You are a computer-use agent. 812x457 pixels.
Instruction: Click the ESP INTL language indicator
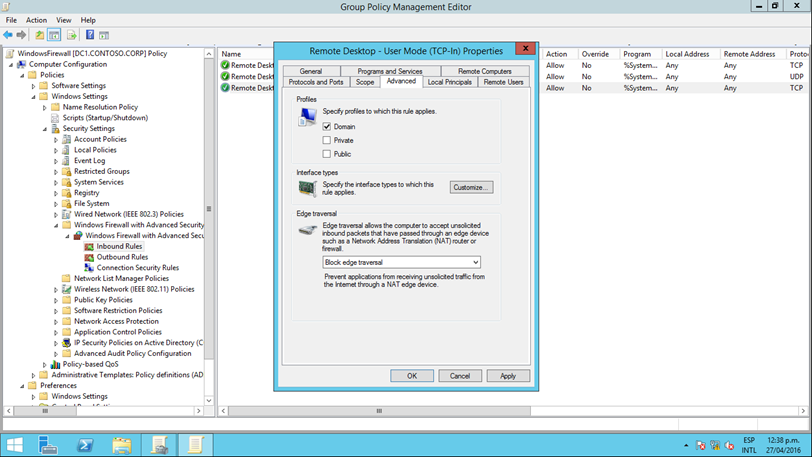coord(749,446)
